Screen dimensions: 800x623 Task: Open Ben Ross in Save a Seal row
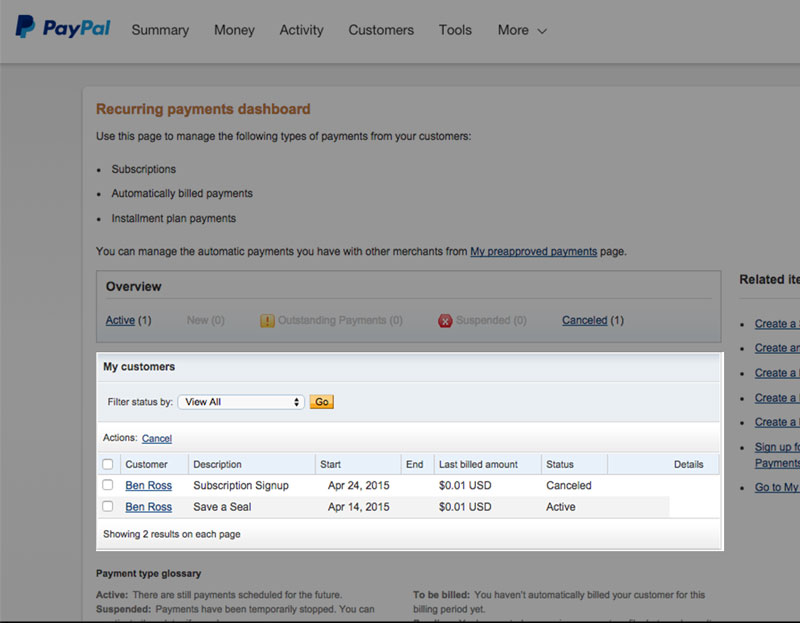click(148, 507)
